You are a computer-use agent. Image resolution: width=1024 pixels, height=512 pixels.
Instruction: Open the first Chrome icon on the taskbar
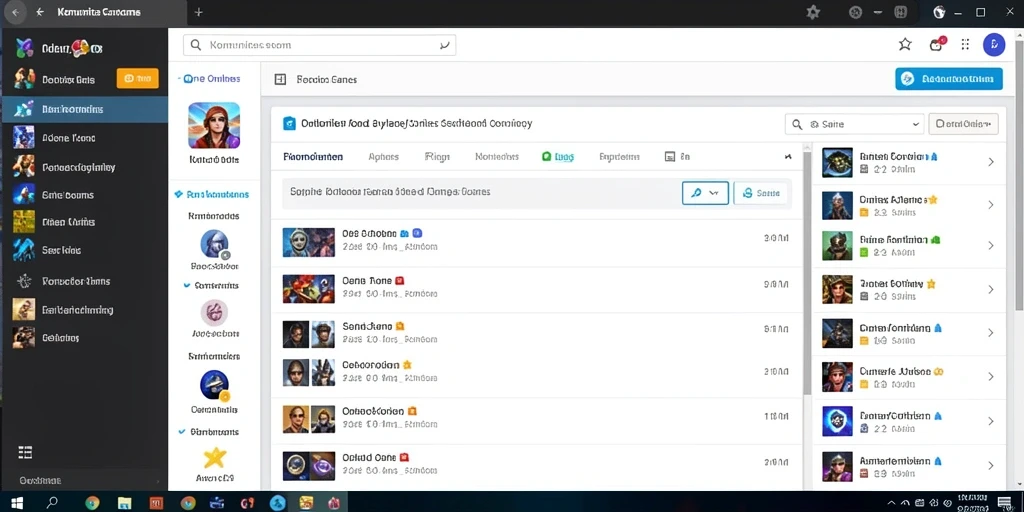click(92, 503)
